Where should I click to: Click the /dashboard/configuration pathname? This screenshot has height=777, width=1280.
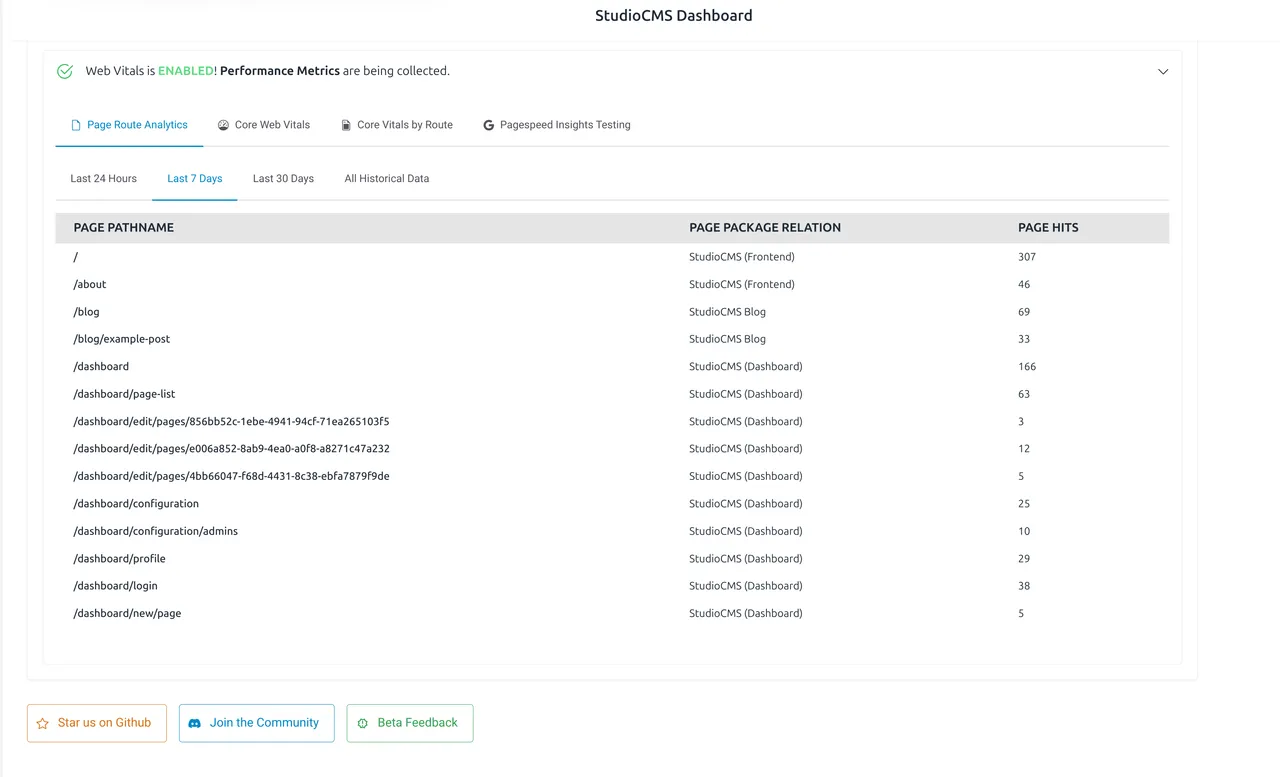click(x=136, y=504)
